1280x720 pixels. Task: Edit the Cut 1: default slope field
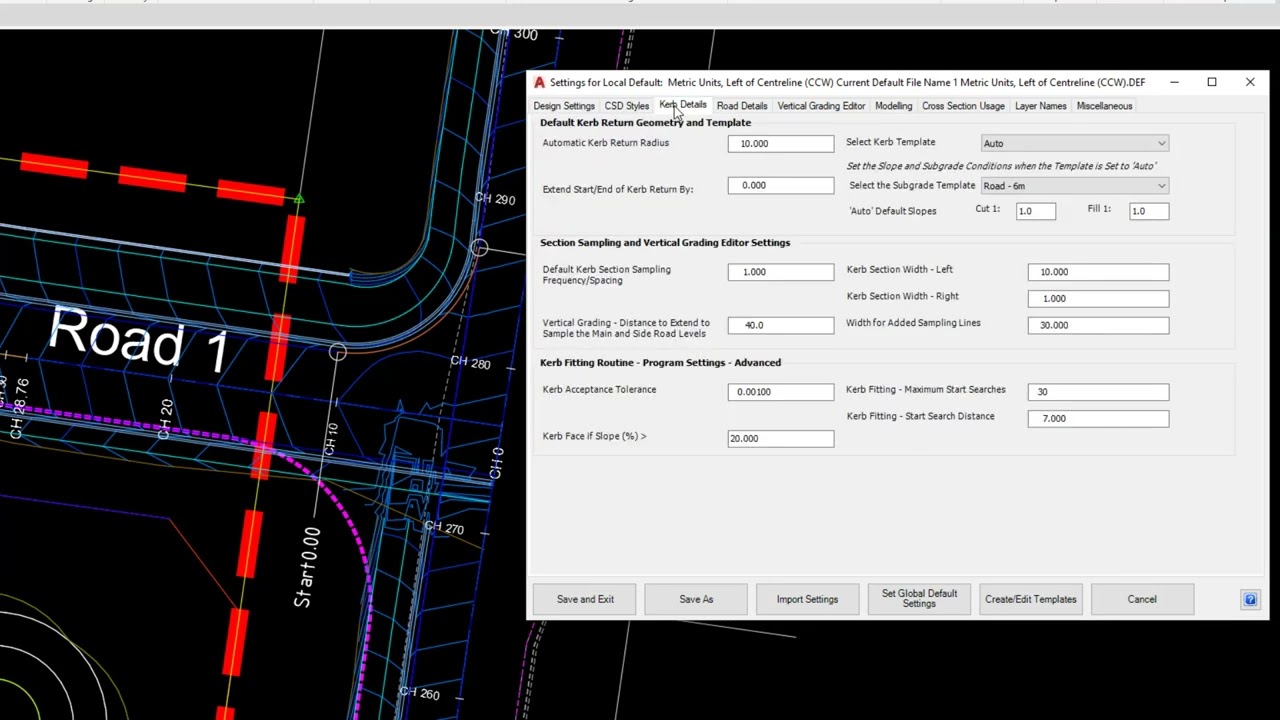1035,211
